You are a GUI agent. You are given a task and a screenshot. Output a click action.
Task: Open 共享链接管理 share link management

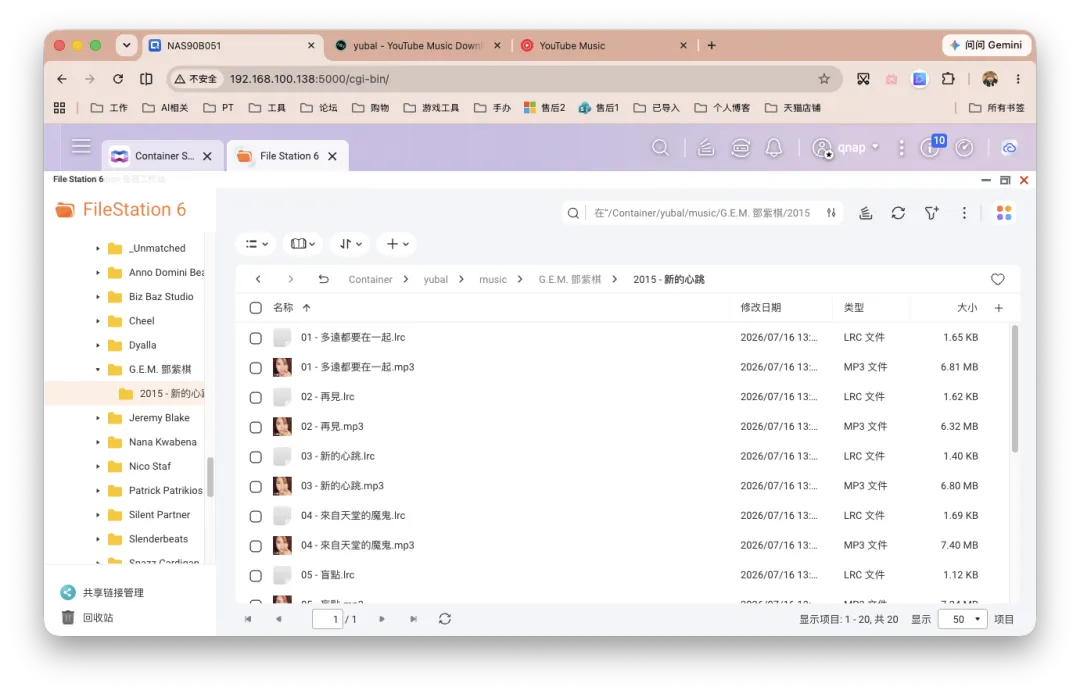tap(102, 593)
